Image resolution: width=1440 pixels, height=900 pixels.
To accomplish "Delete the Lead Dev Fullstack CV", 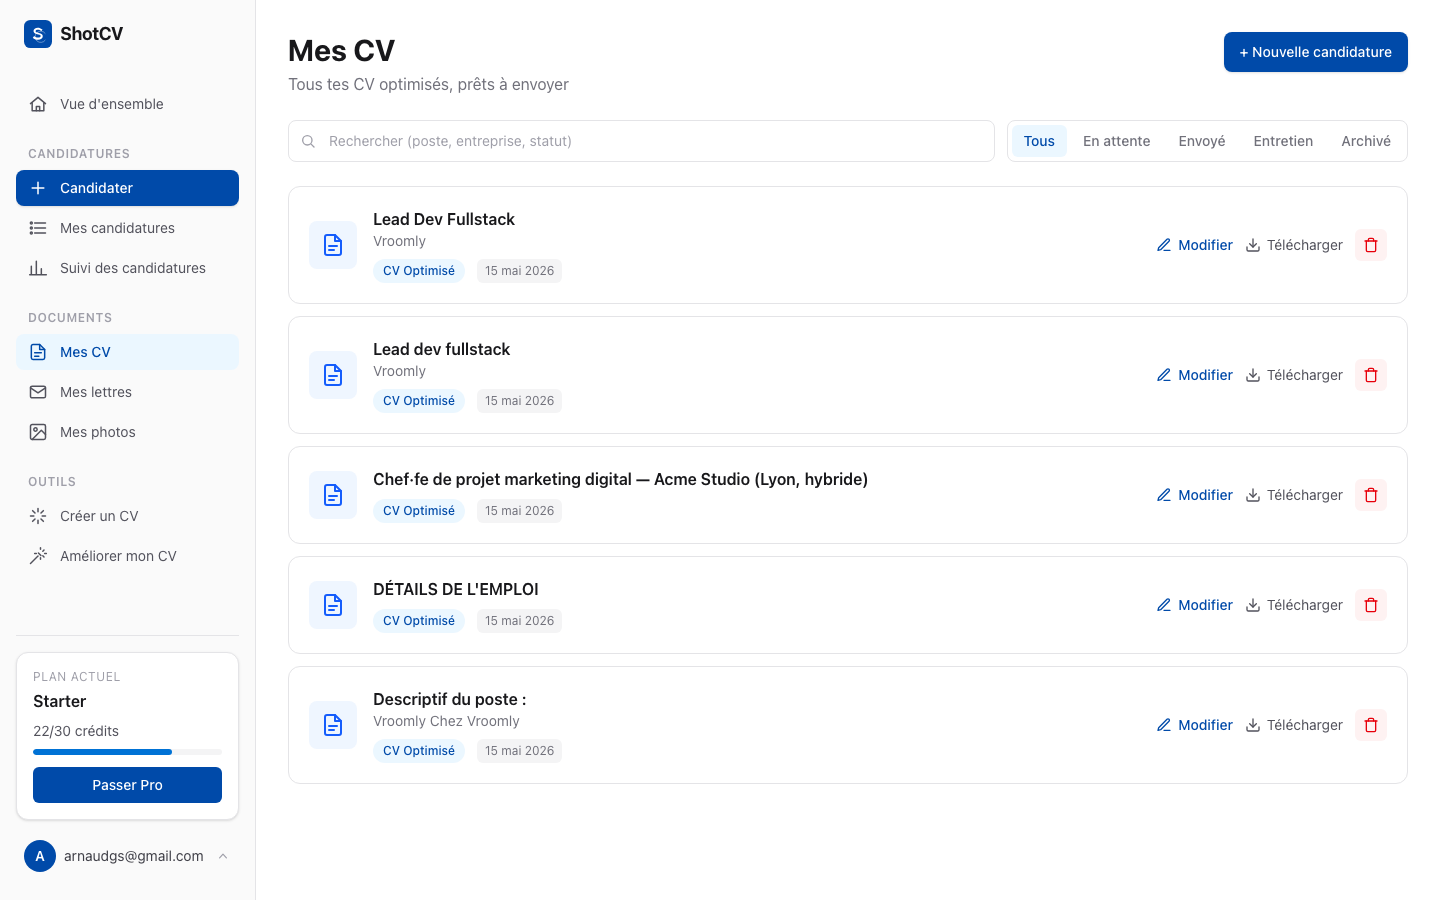I will point(1371,245).
